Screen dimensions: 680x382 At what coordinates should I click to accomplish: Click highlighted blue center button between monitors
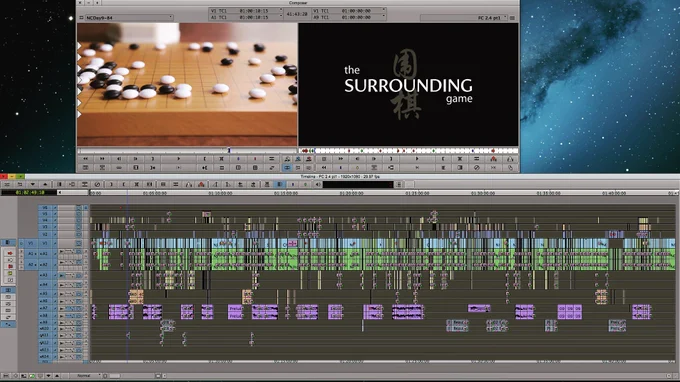pos(287,167)
